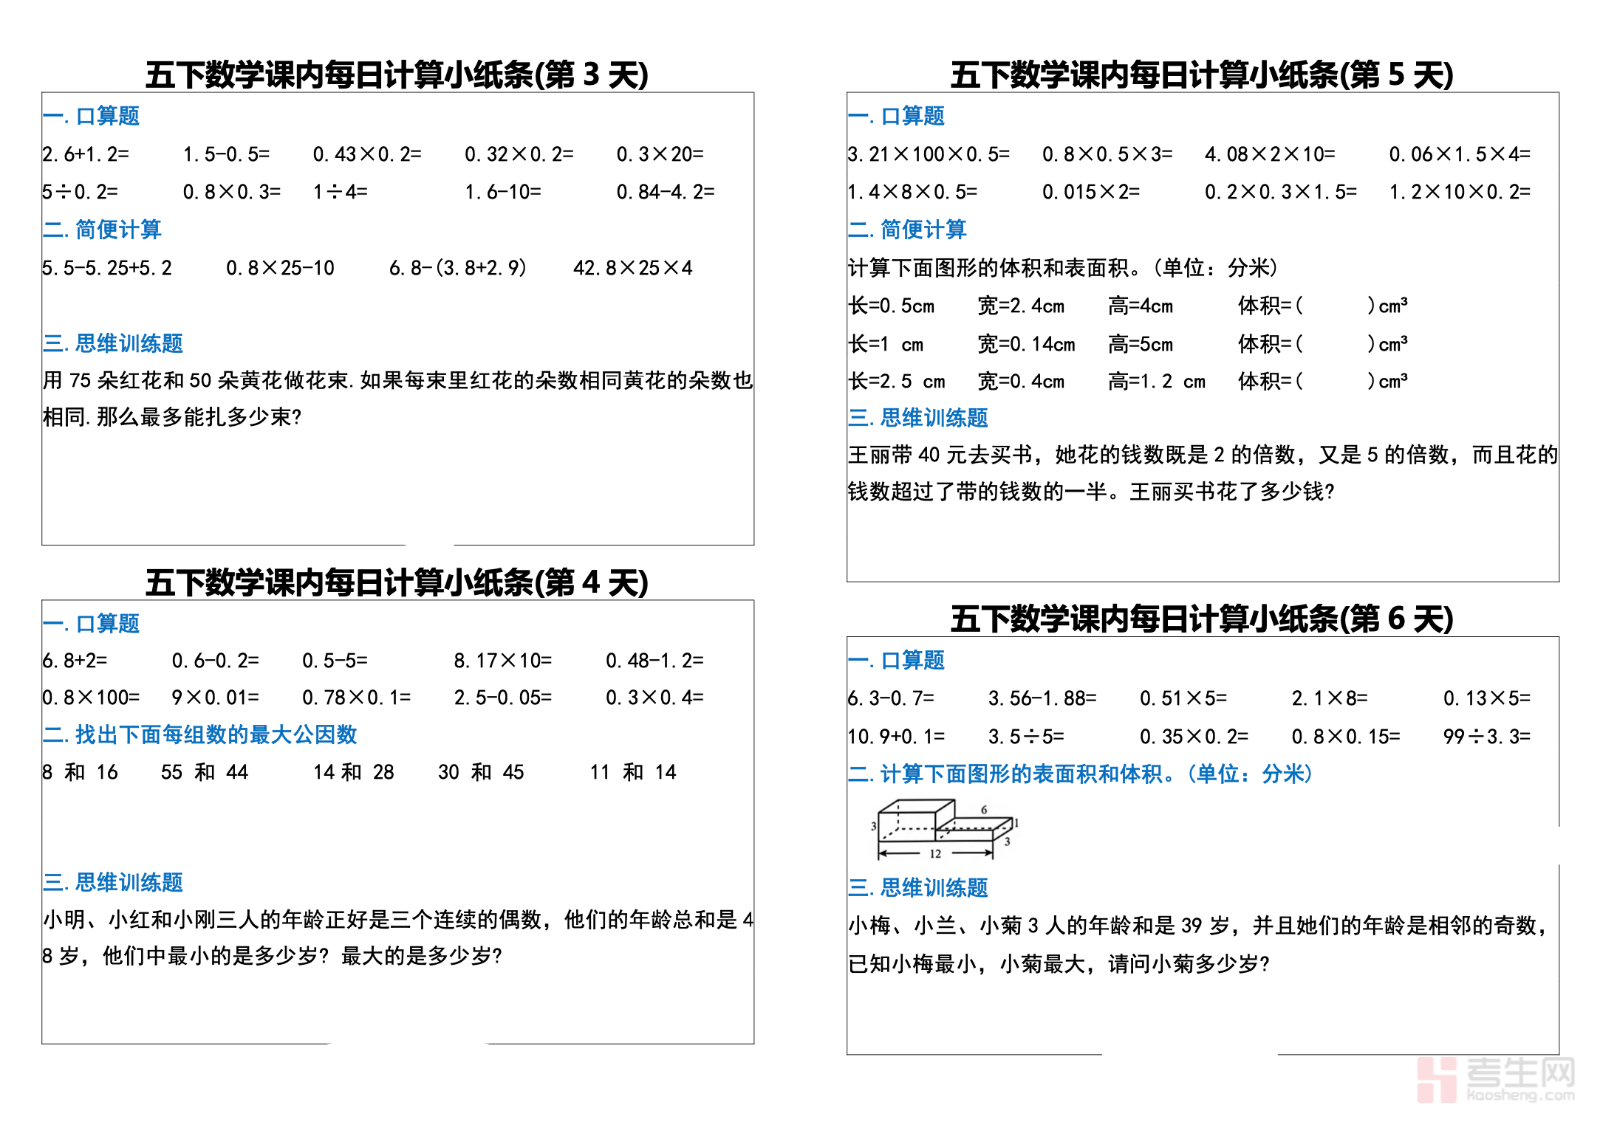Click the 第 3 天 worksheet title
Image resolution: width=1600 pixels, height=1122 pixels.
tap(397, 75)
